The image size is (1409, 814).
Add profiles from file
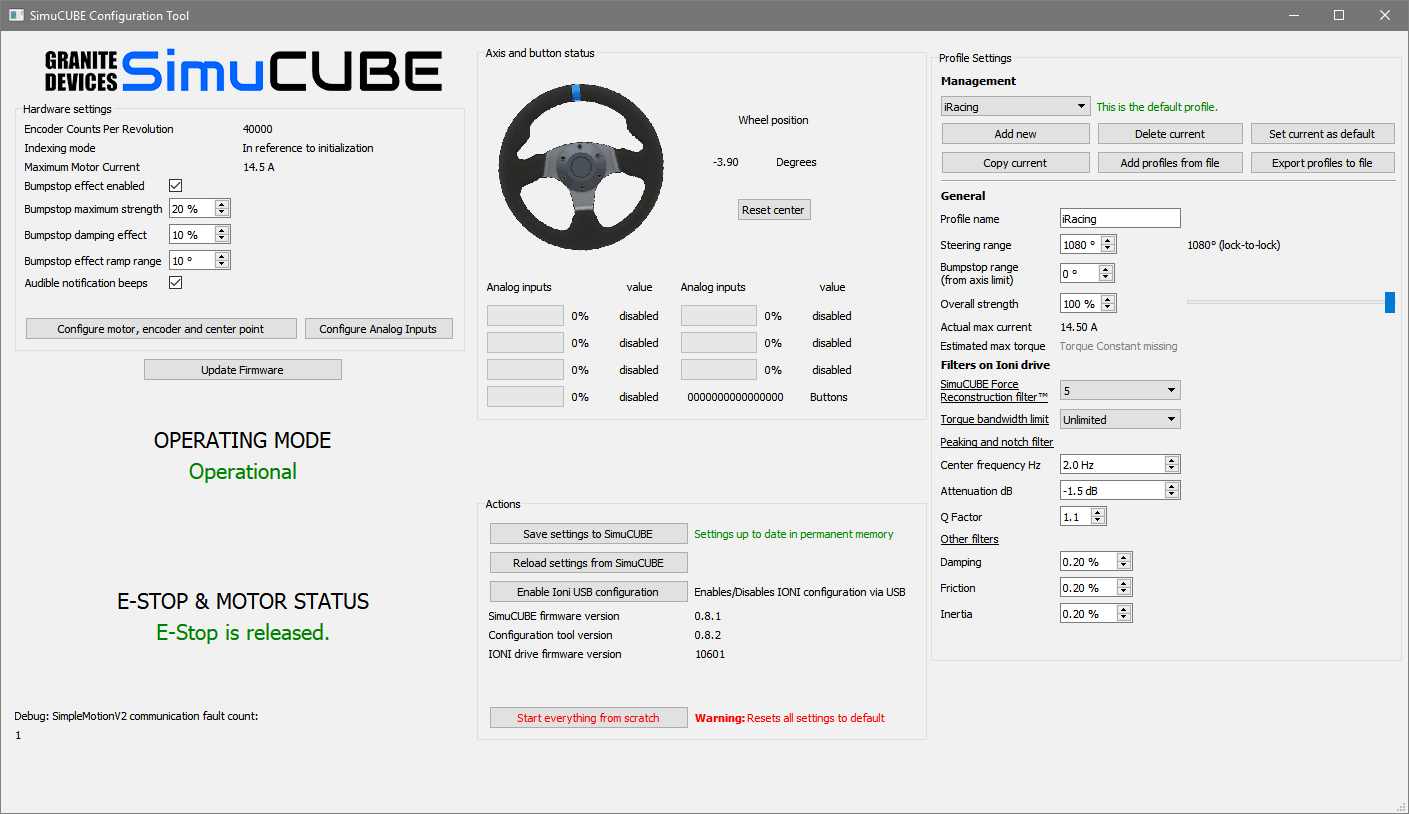coord(1170,163)
